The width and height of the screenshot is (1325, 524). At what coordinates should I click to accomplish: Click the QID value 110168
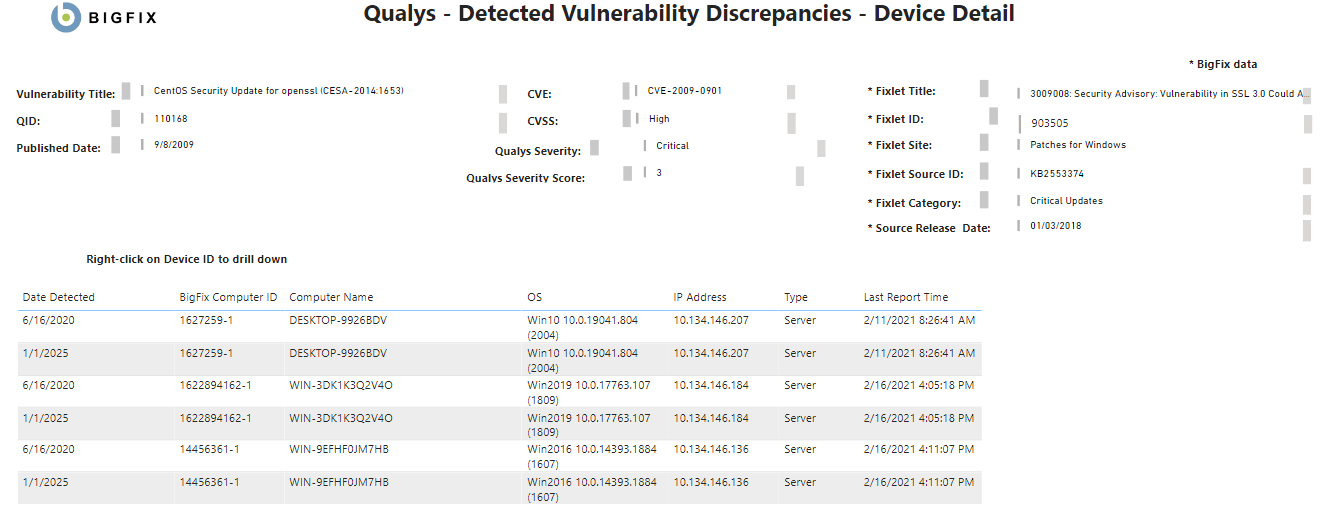point(171,118)
